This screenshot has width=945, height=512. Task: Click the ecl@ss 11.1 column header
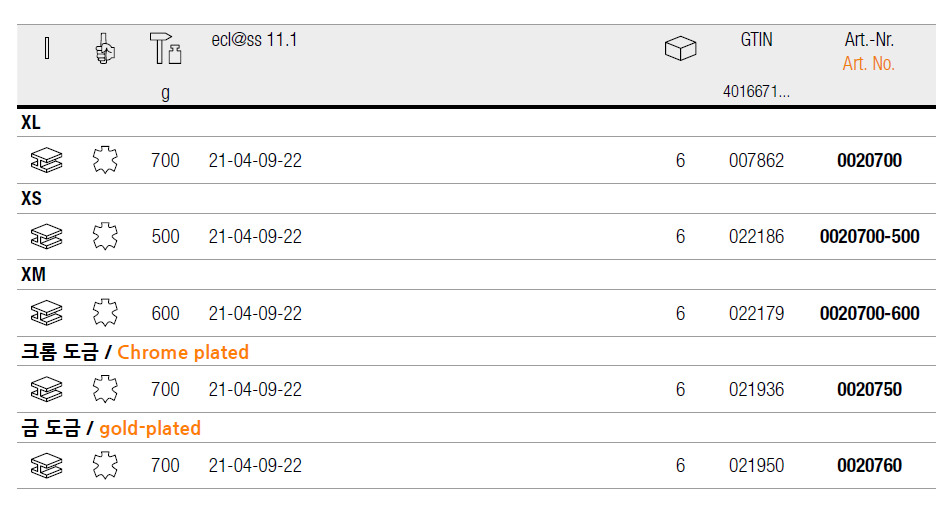[254, 40]
